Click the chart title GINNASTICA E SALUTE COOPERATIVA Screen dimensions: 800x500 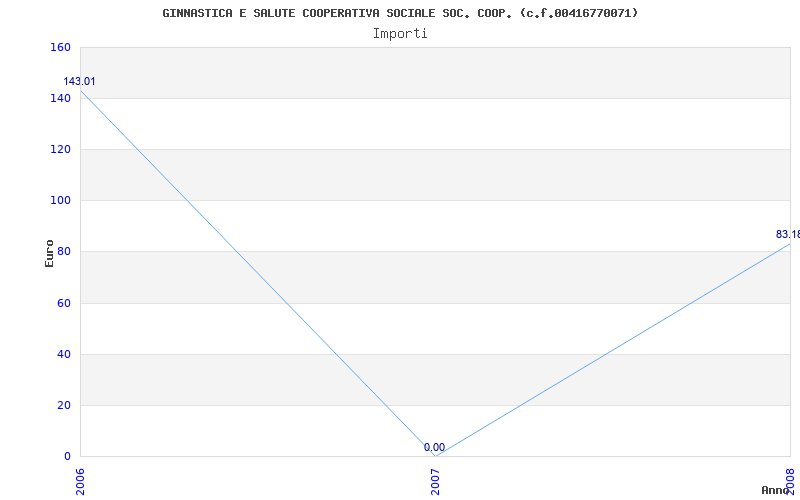coord(400,13)
